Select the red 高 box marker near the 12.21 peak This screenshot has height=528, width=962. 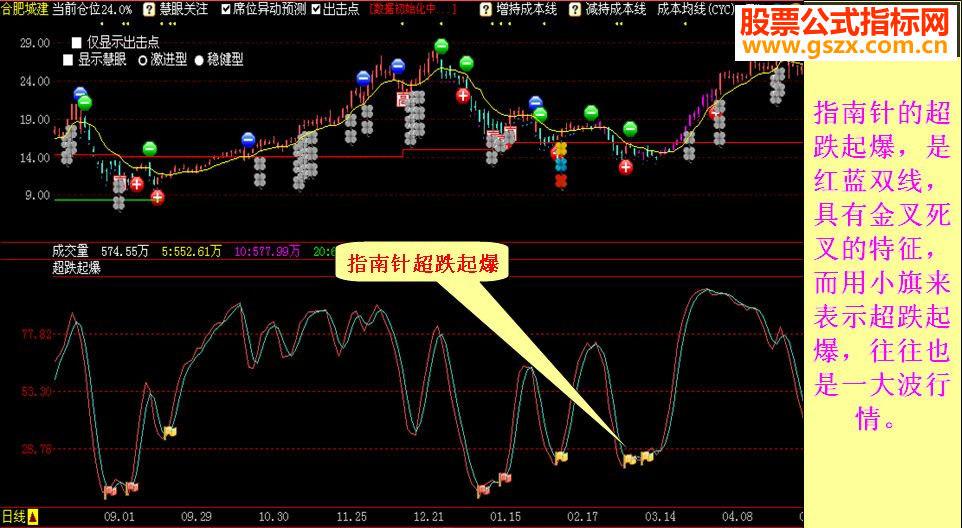click(x=404, y=99)
